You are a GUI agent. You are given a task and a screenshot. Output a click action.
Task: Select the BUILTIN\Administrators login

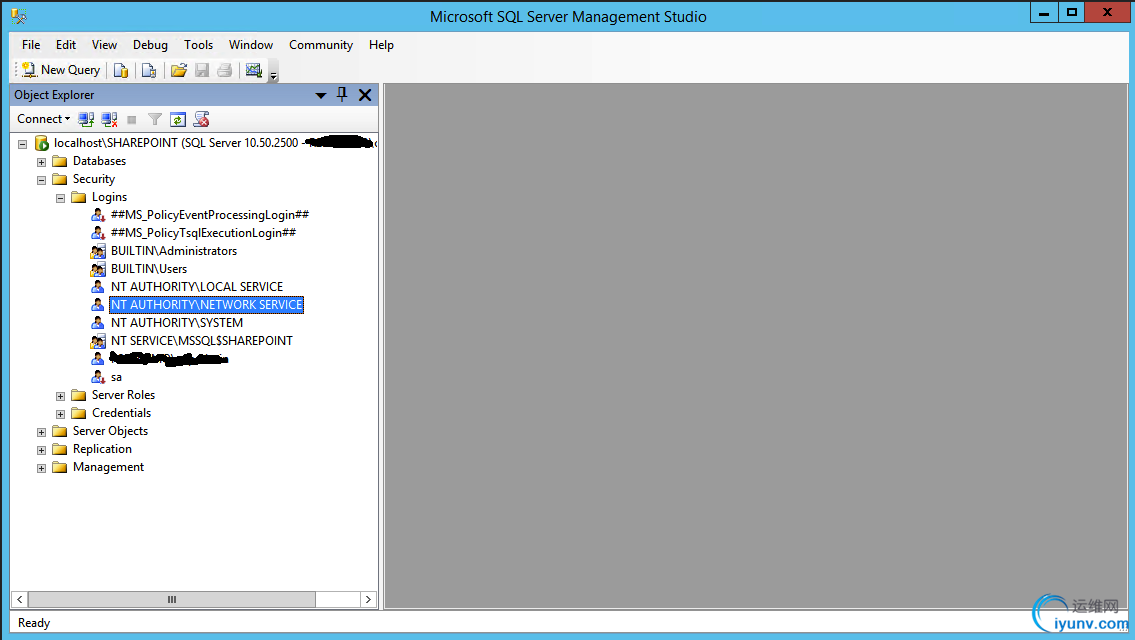coord(174,250)
